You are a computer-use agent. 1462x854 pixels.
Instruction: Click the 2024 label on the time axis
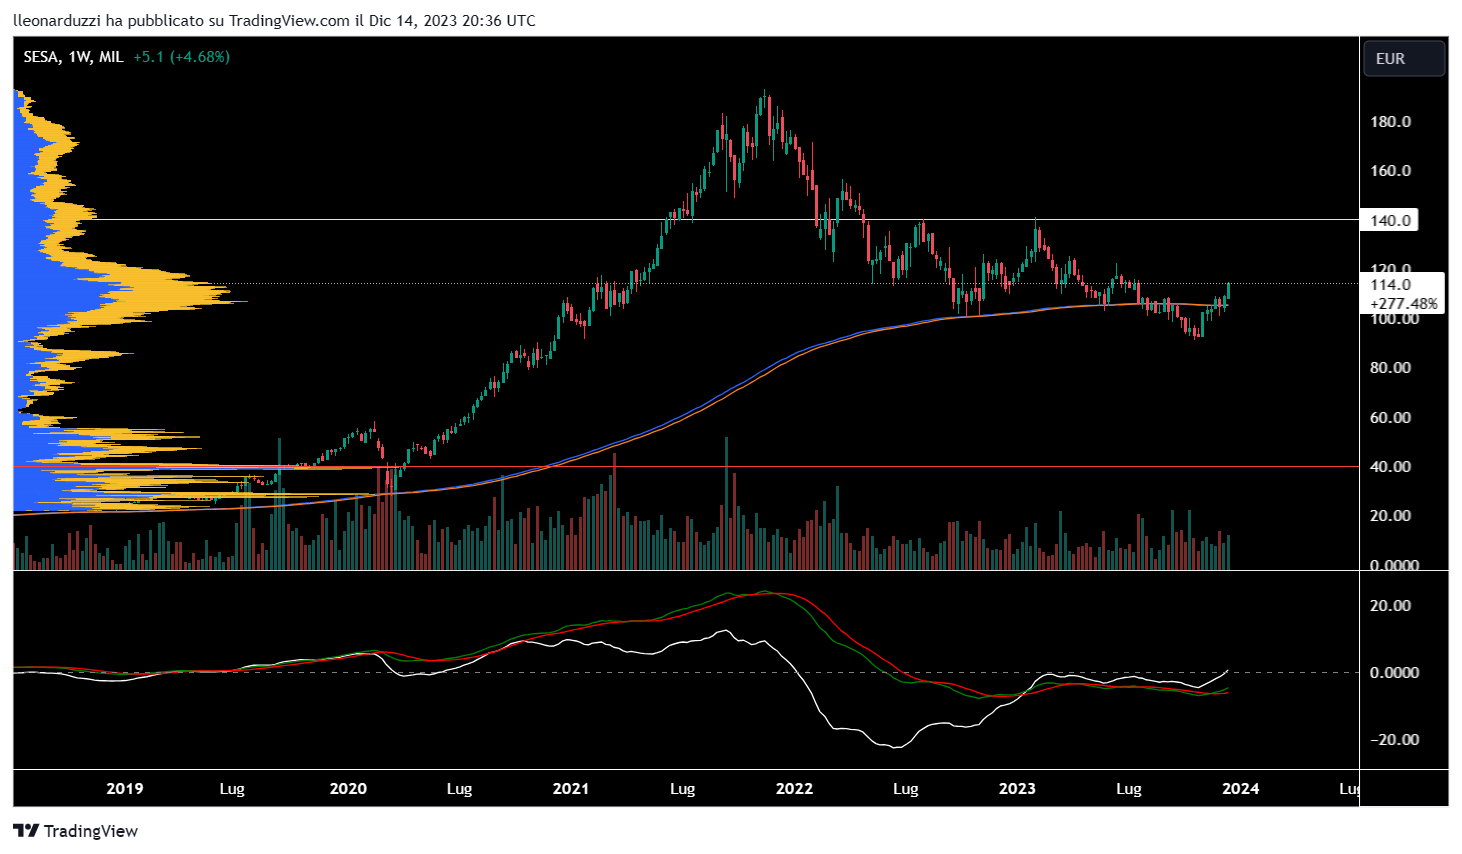(1241, 789)
